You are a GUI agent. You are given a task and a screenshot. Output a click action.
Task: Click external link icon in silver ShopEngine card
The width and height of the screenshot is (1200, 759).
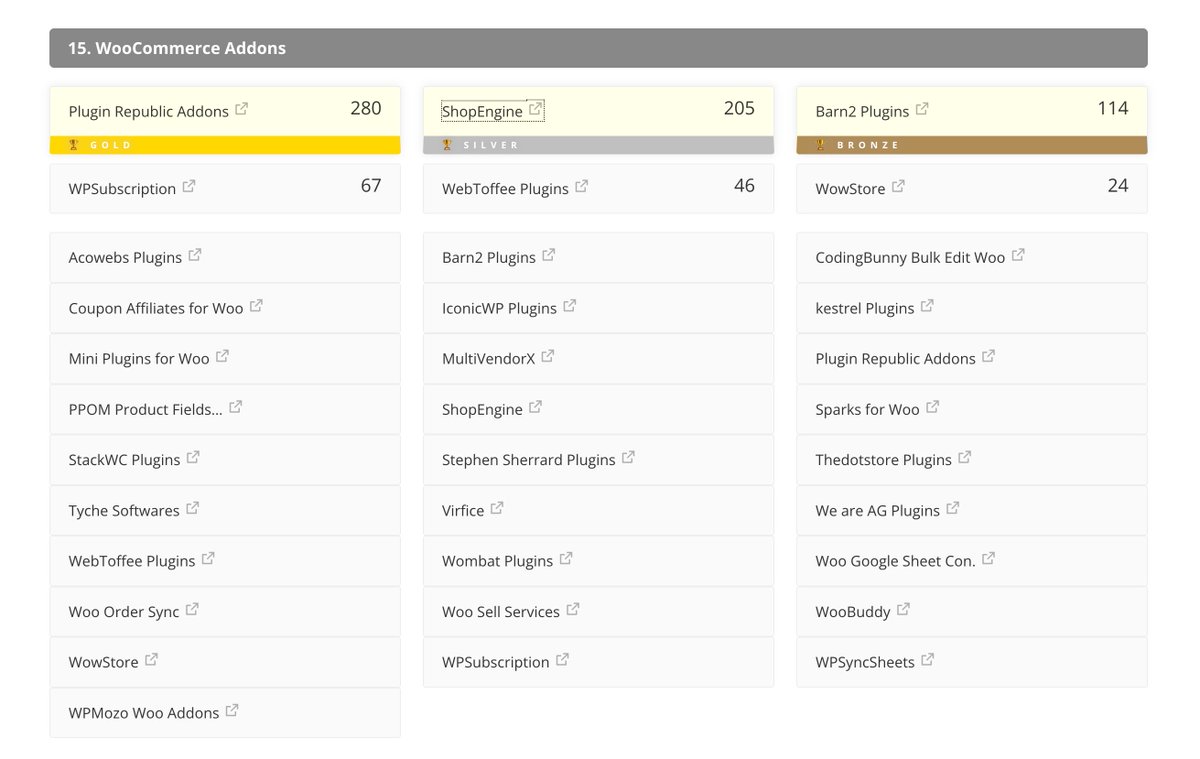pos(536,110)
